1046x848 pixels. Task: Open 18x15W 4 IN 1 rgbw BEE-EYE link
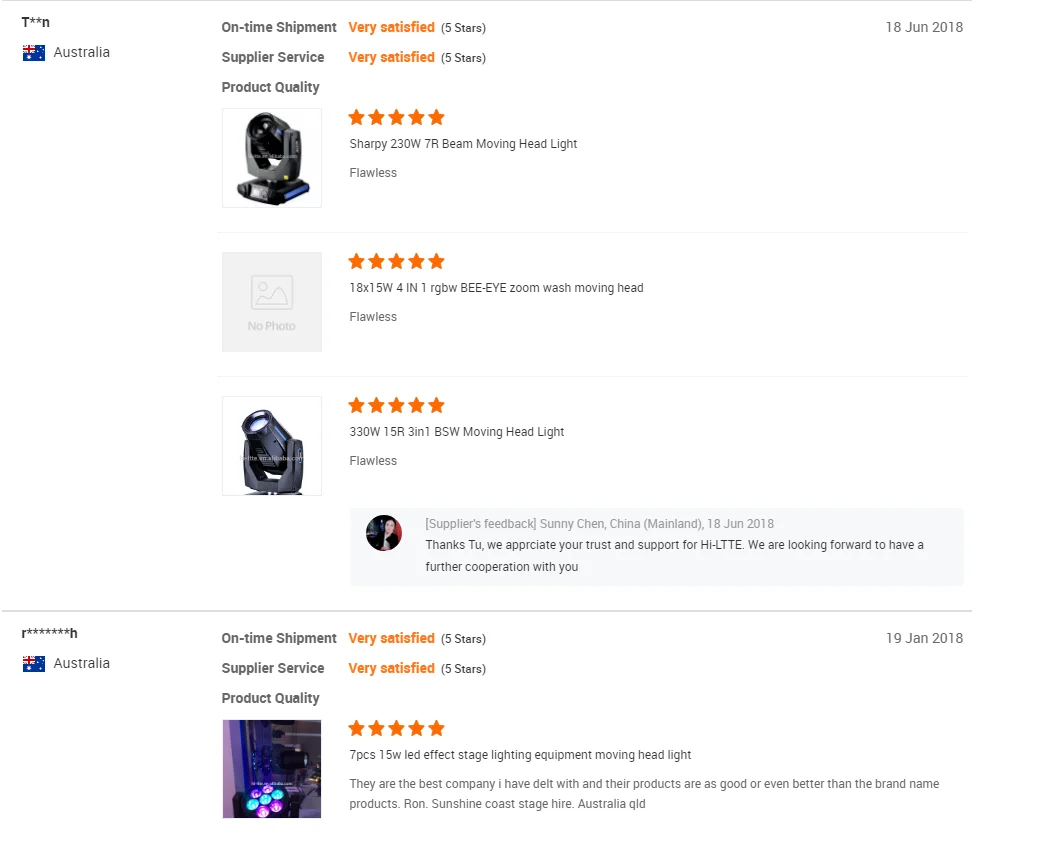(496, 288)
